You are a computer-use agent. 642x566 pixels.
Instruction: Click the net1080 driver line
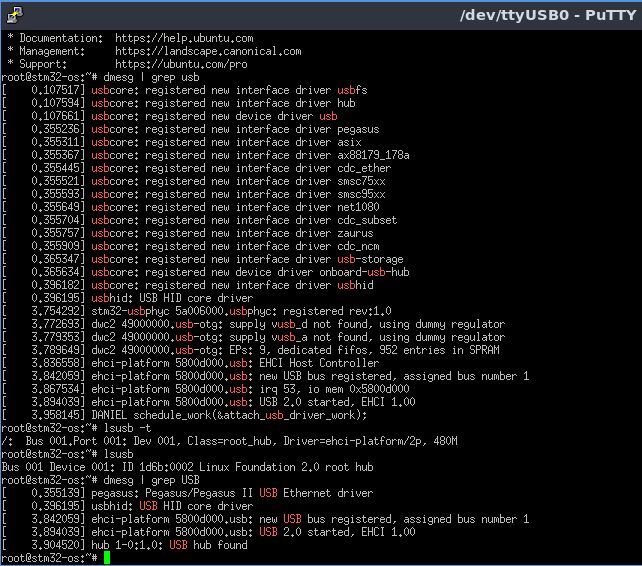(x=190, y=207)
